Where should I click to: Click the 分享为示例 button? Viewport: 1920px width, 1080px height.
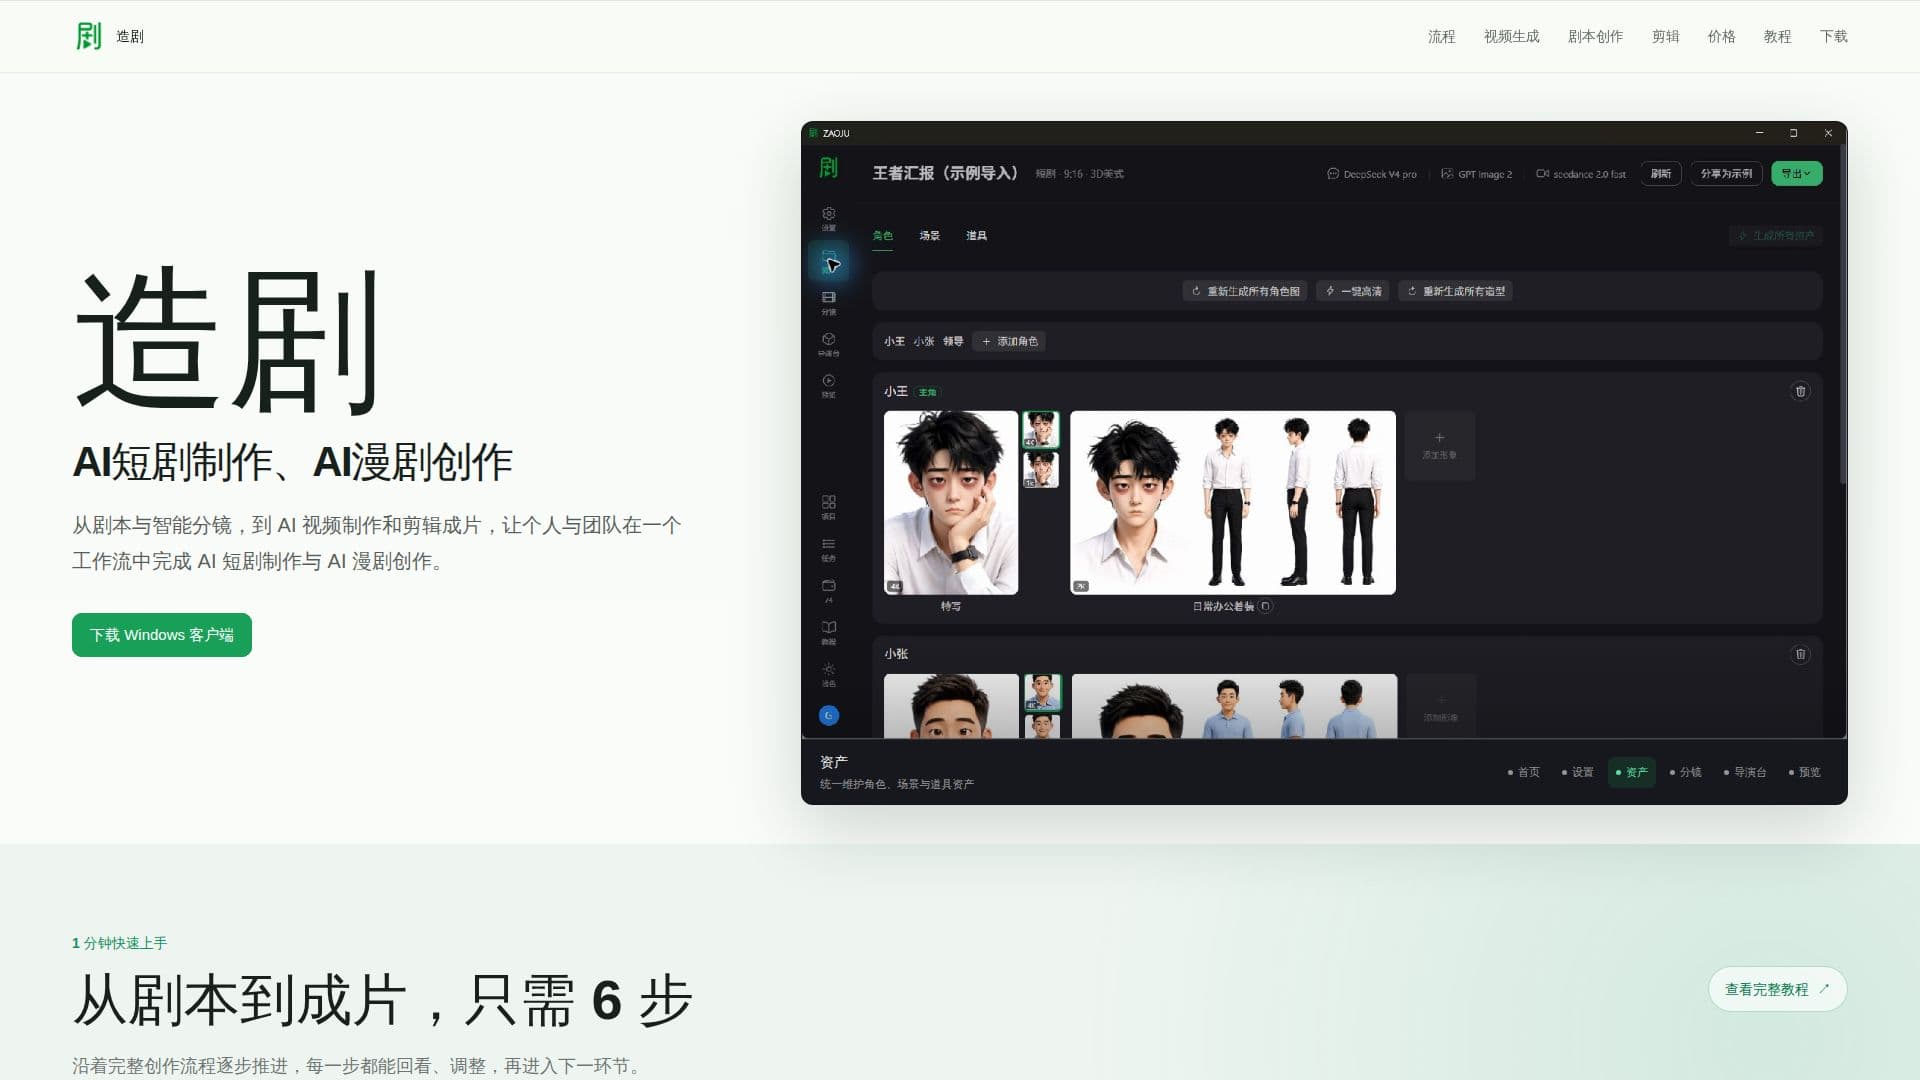tap(1726, 174)
